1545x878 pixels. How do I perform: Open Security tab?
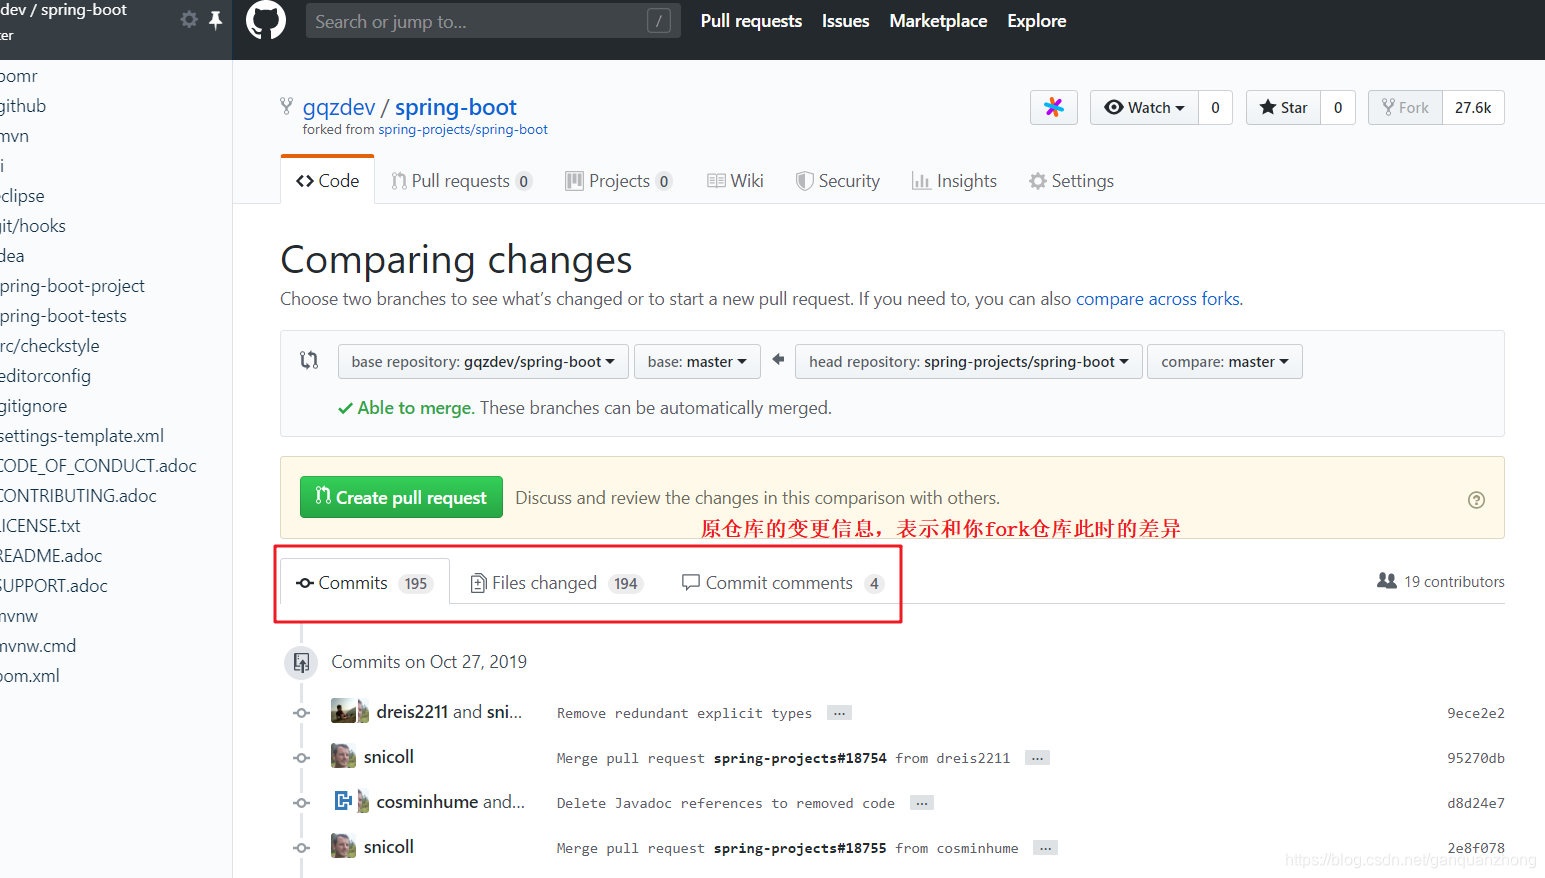(x=838, y=181)
